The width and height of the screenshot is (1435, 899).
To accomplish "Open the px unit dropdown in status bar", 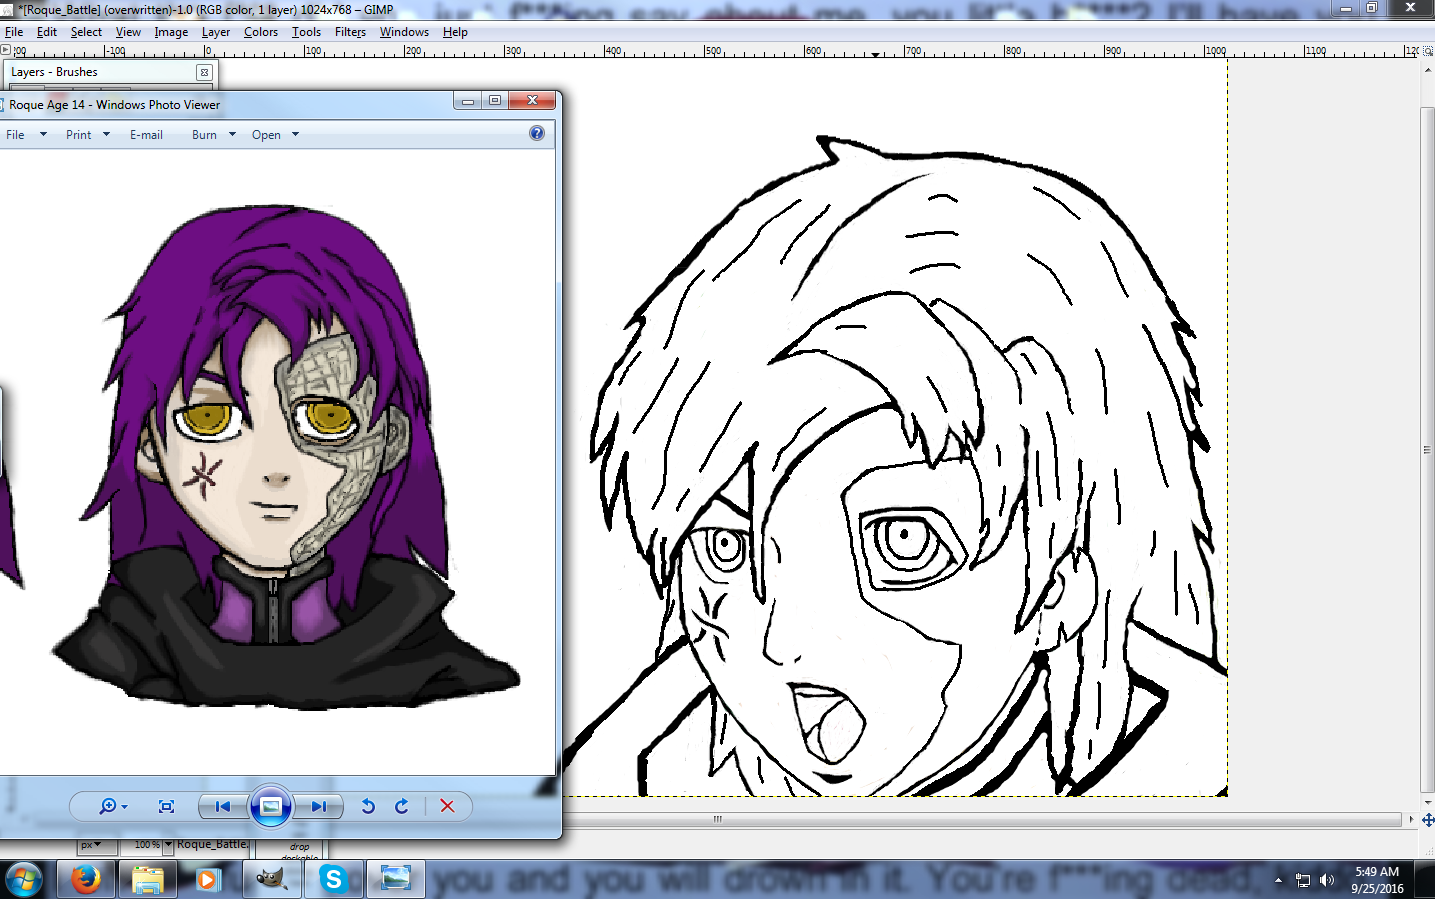I will click(x=91, y=845).
